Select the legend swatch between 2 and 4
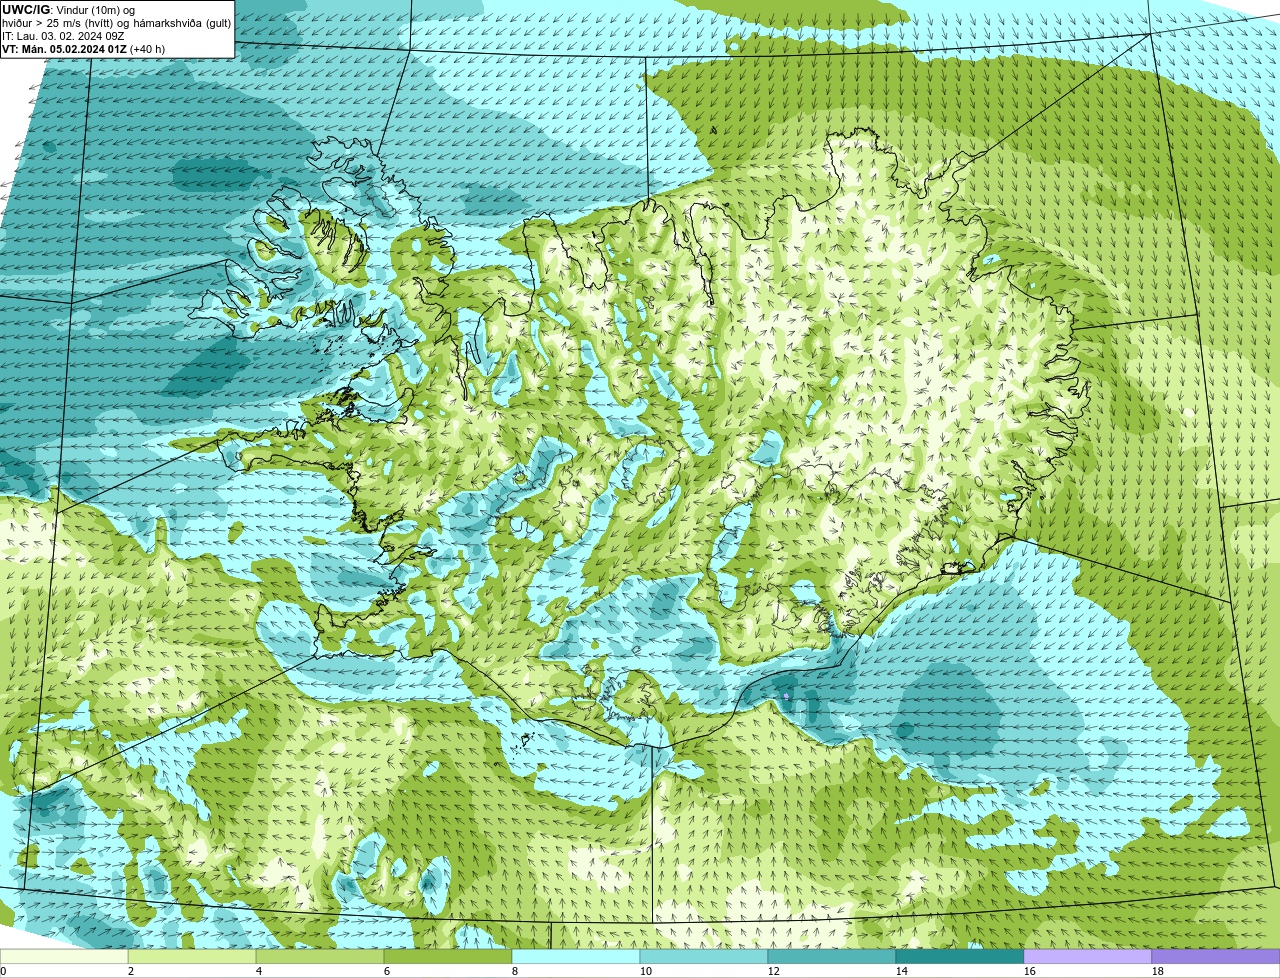This screenshot has height=978, width=1280. pos(192,957)
